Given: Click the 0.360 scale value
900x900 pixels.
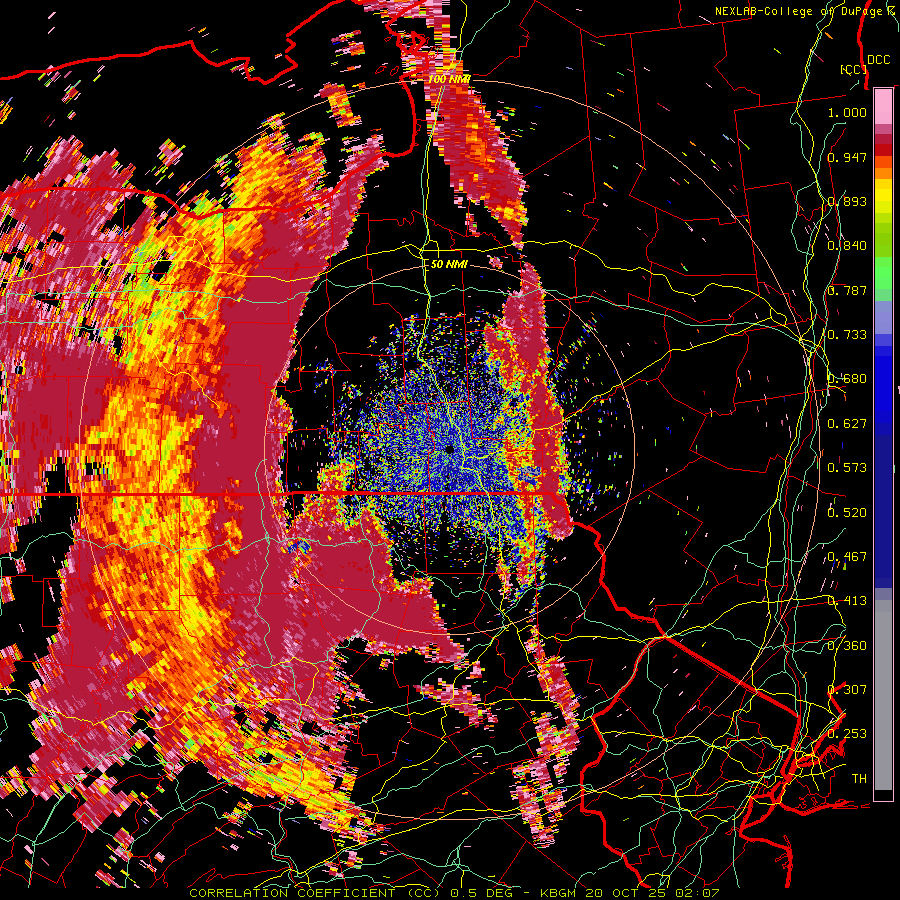Looking at the screenshot, I should [847, 645].
